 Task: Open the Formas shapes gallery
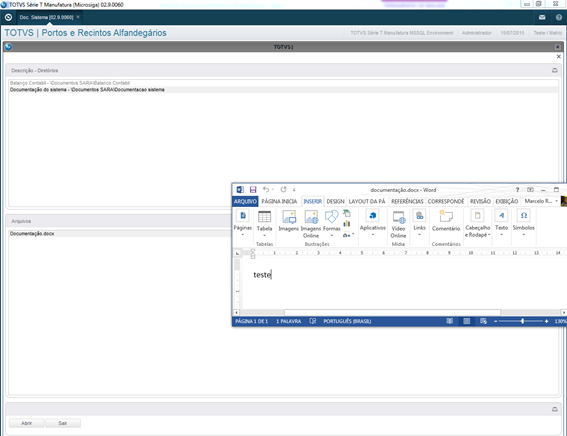coord(332,223)
